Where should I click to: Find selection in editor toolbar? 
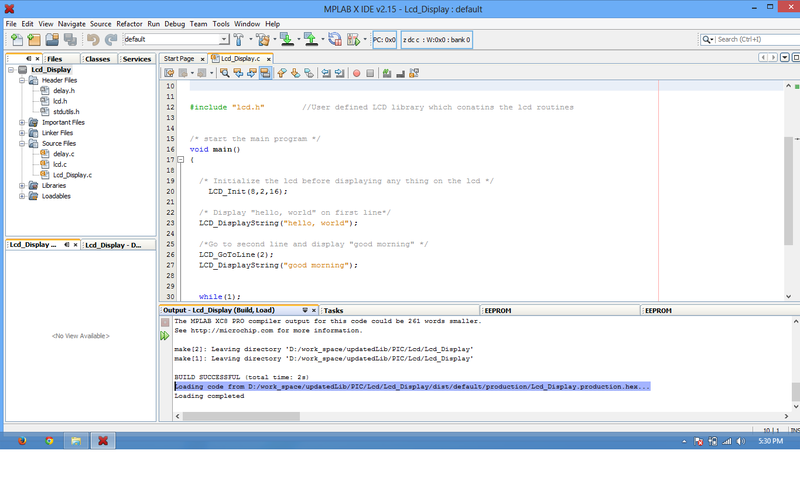point(224,73)
